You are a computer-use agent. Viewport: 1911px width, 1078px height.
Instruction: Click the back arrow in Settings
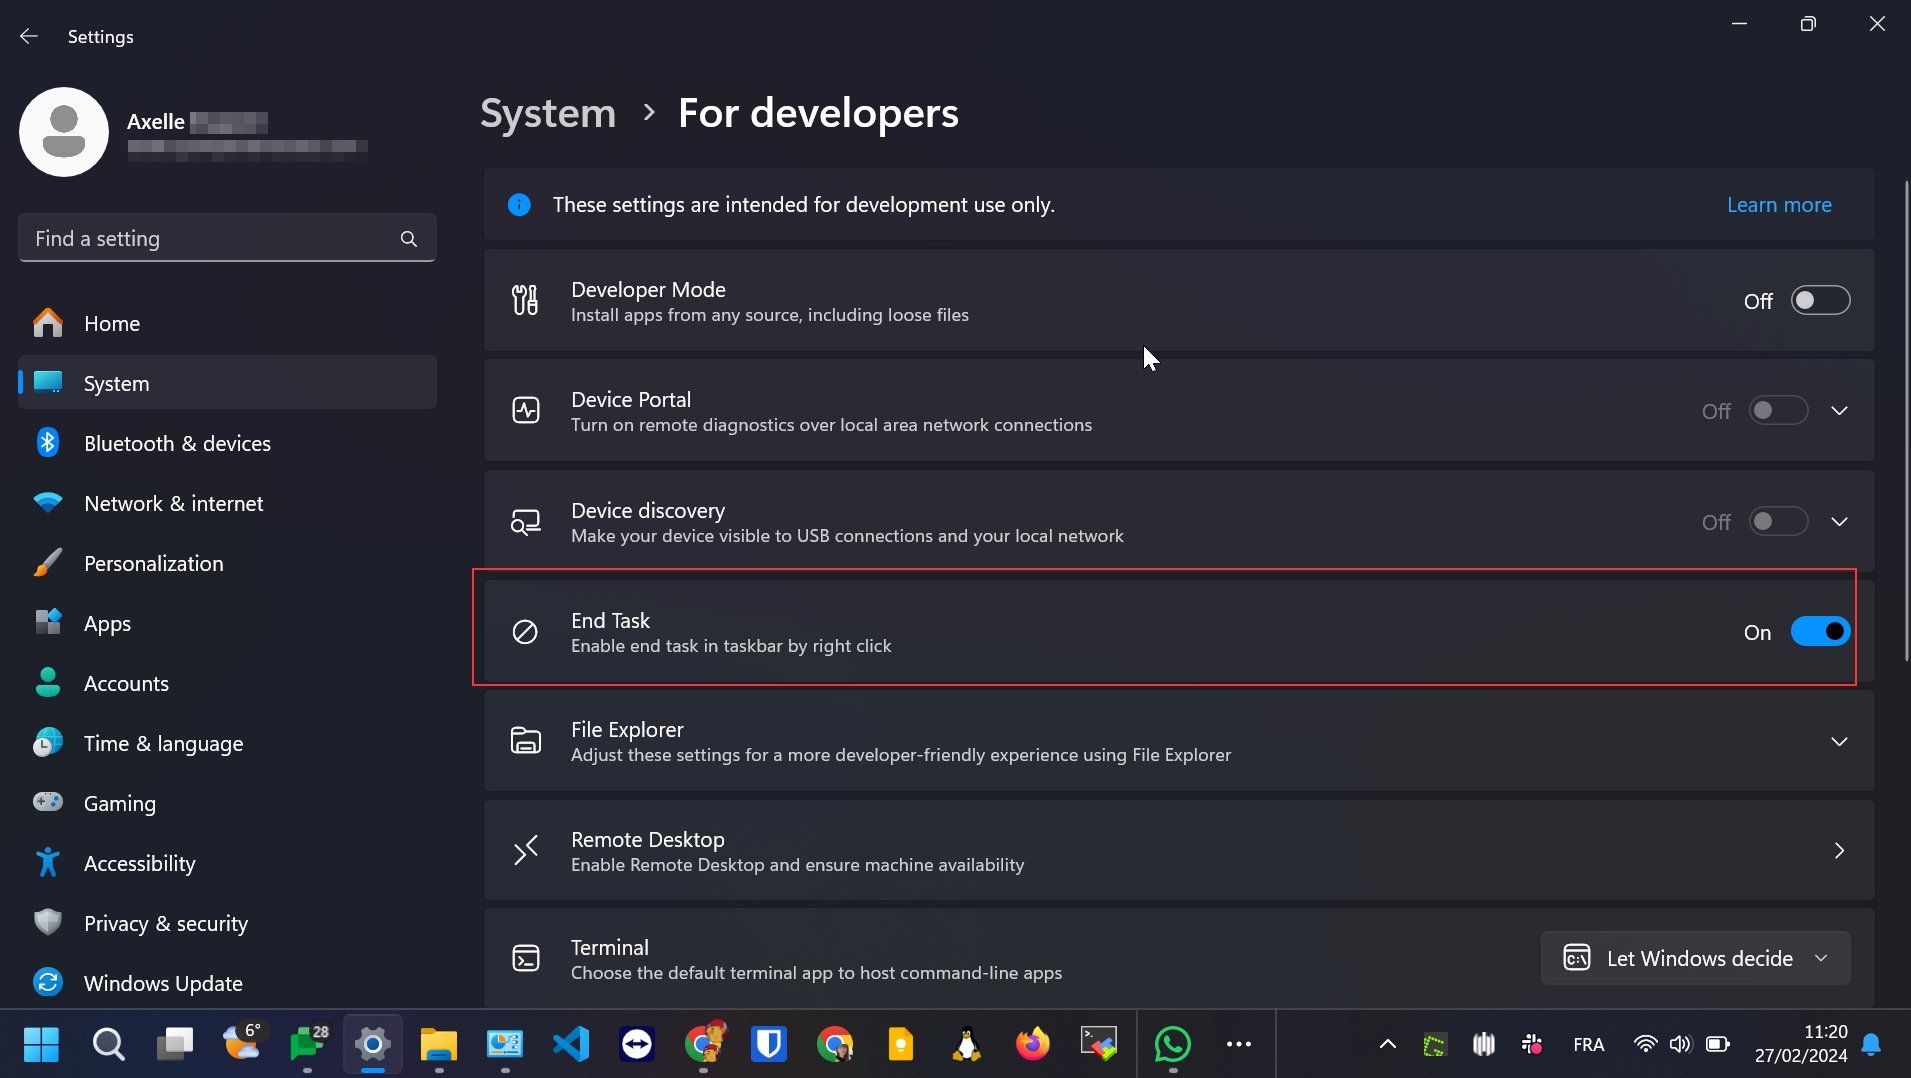tap(29, 36)
